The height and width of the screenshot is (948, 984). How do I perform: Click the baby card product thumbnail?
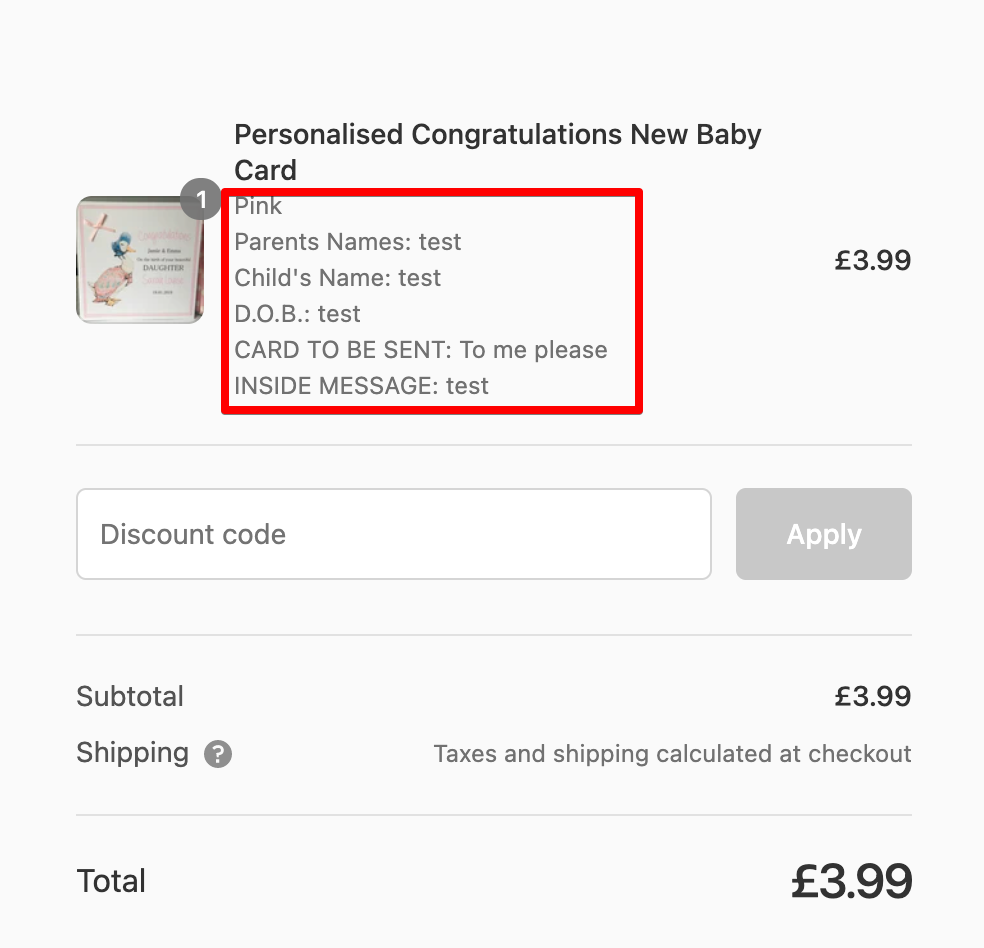coord(140,260)
